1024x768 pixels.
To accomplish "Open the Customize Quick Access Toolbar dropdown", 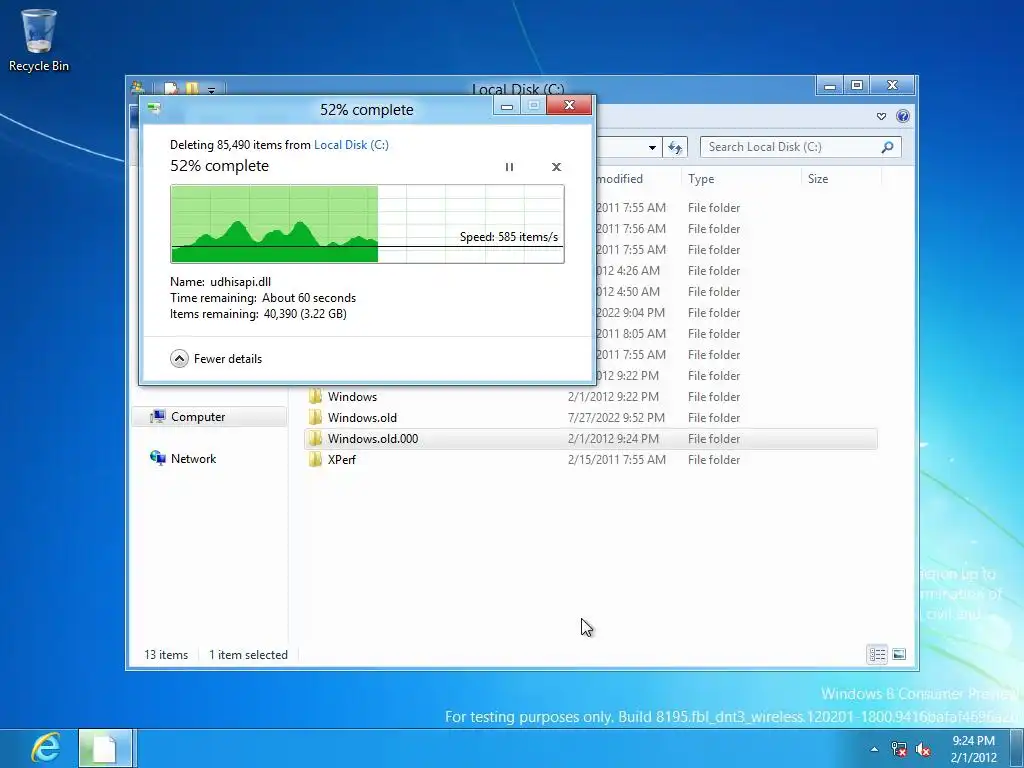I will click(x=212, y=90).
